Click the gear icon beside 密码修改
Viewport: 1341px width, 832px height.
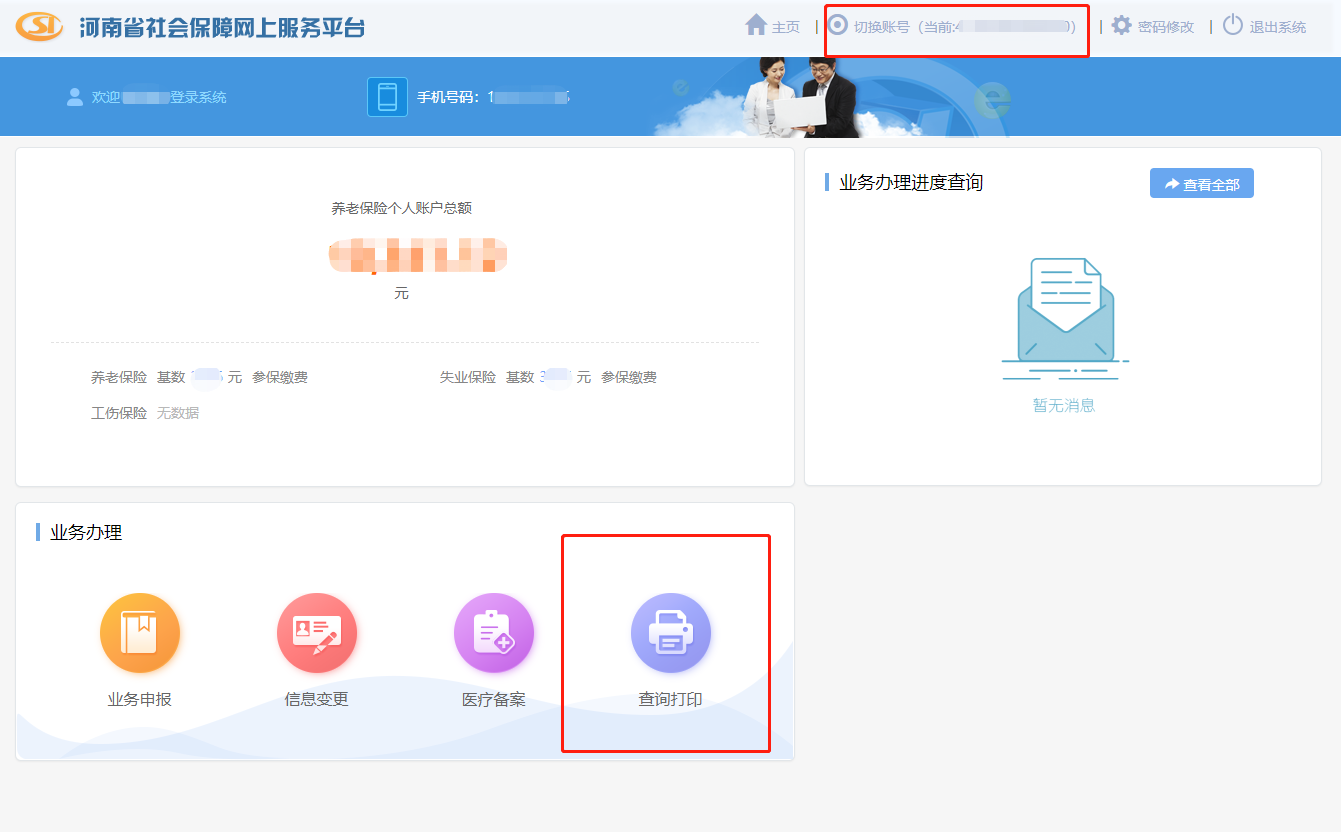(1122, 26)
